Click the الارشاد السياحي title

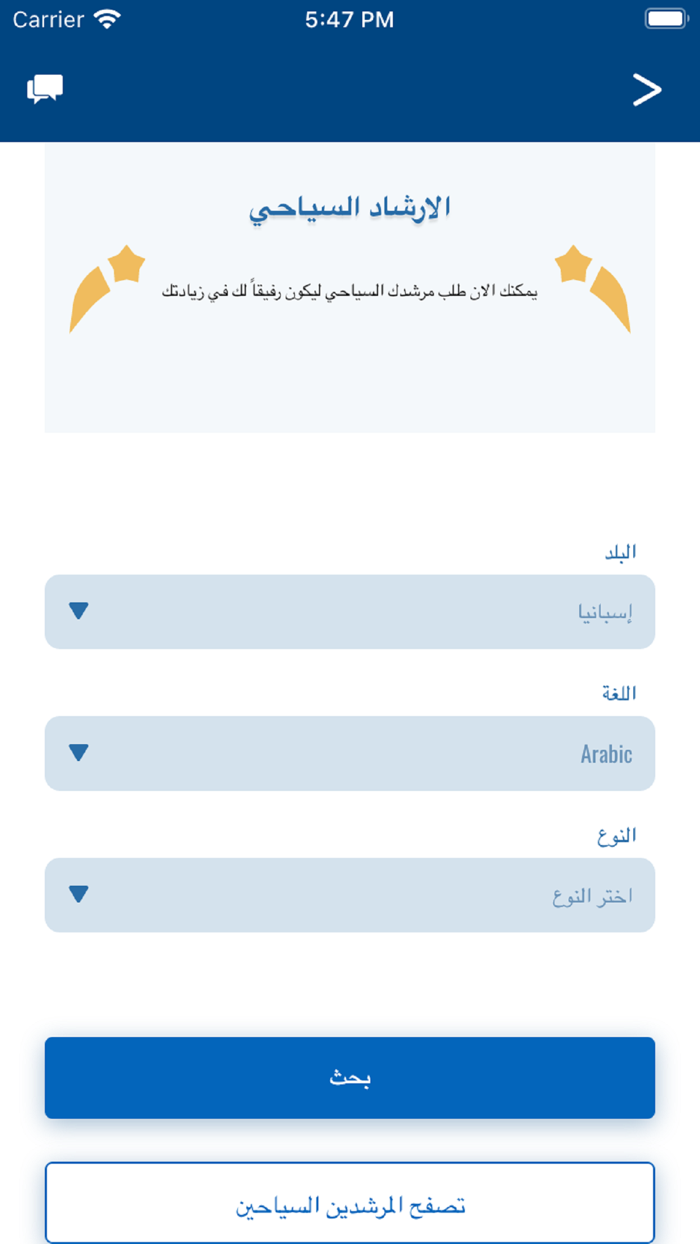coord(350,207)
